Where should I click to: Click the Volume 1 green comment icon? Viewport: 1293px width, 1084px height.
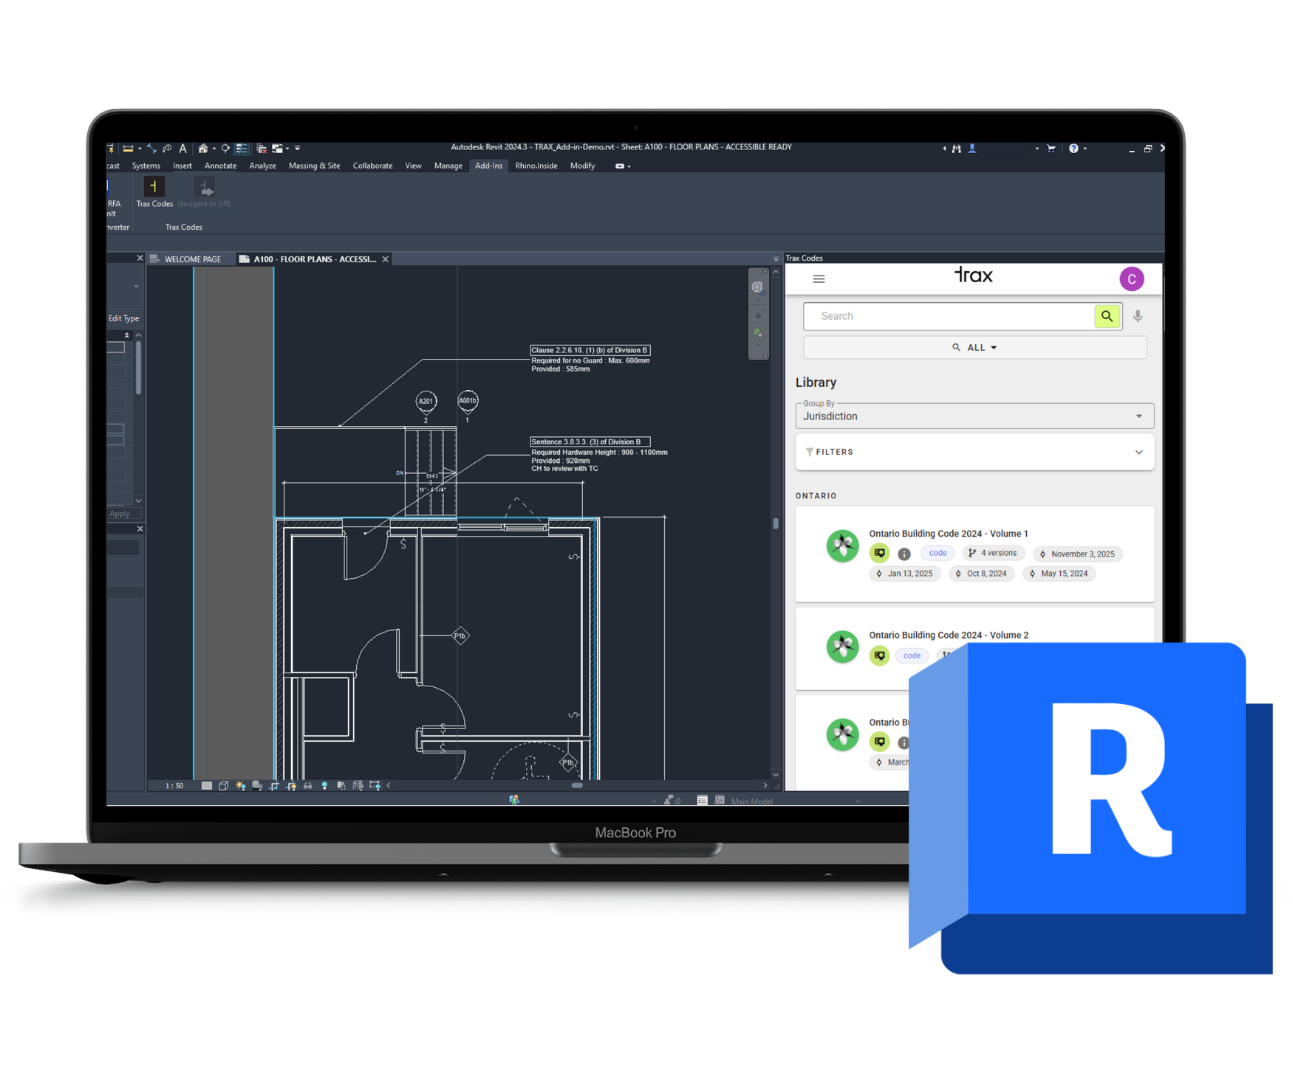[x=879, y=553]
